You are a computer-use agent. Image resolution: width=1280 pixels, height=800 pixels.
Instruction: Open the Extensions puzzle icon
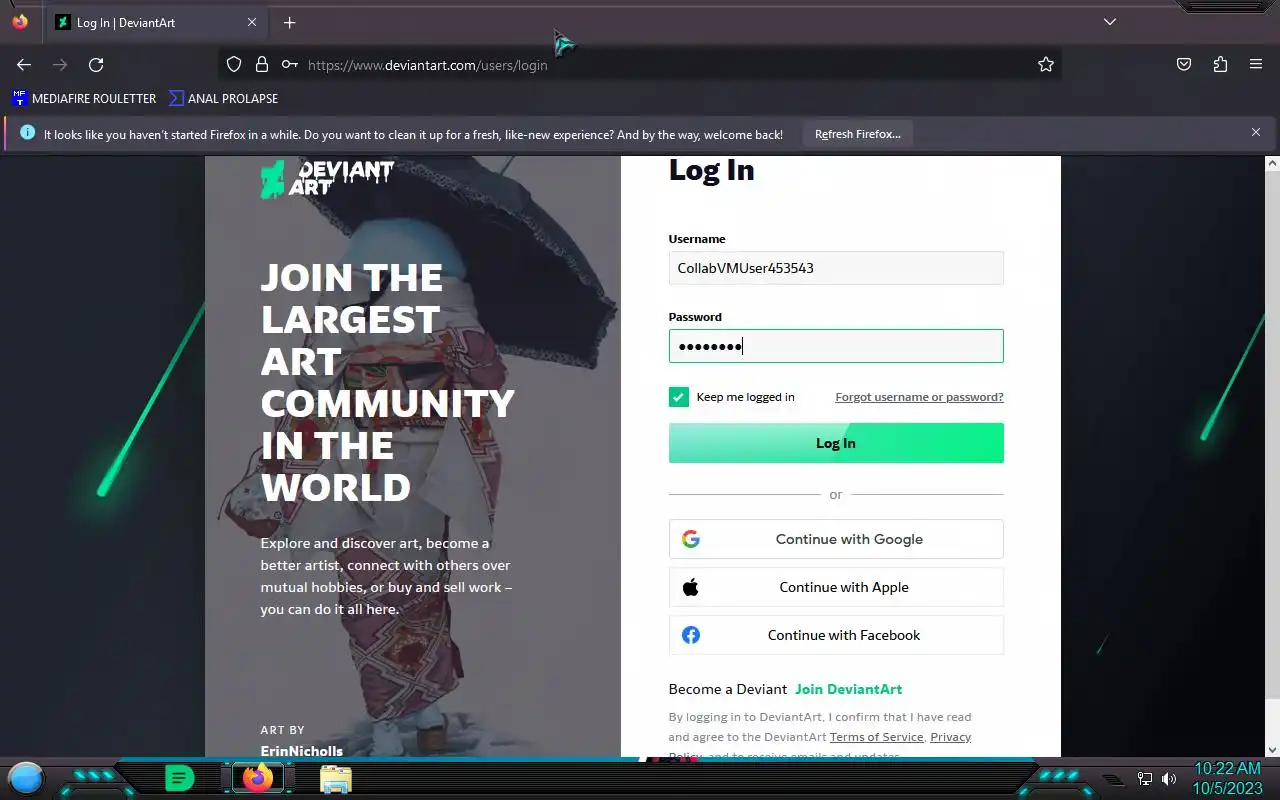(1220, 64)
